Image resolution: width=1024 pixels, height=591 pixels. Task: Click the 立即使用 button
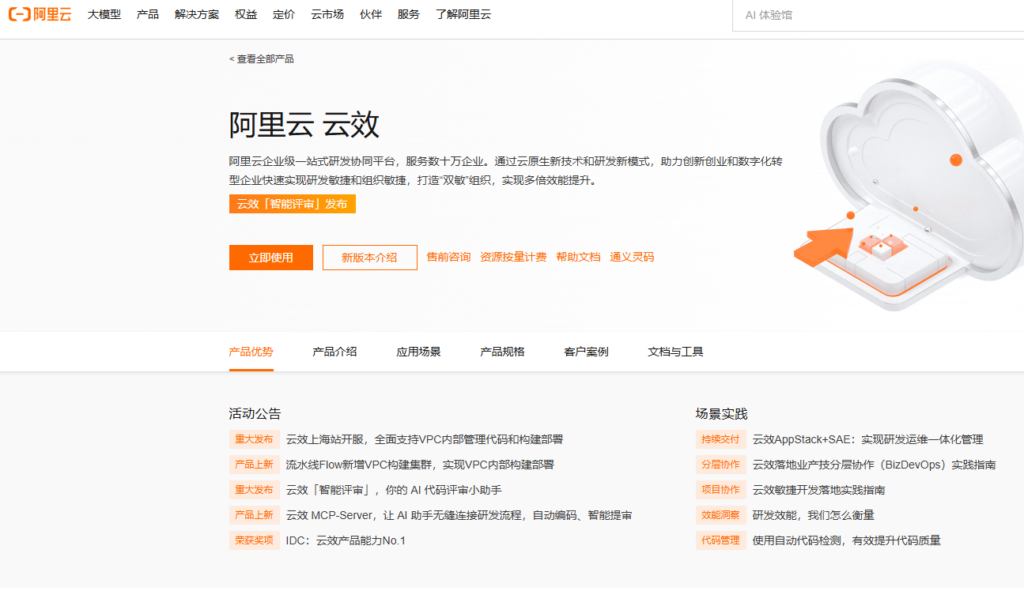click(271, 257)
